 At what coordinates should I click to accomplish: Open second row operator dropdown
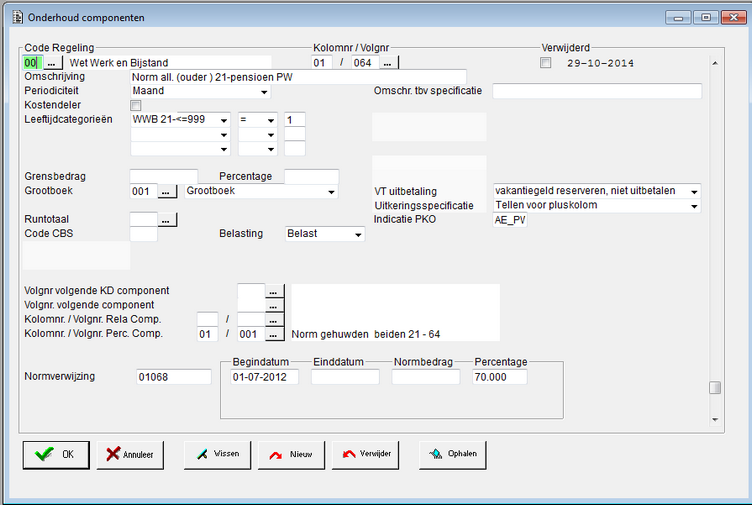pyautogui.click(x=271, y=135)
